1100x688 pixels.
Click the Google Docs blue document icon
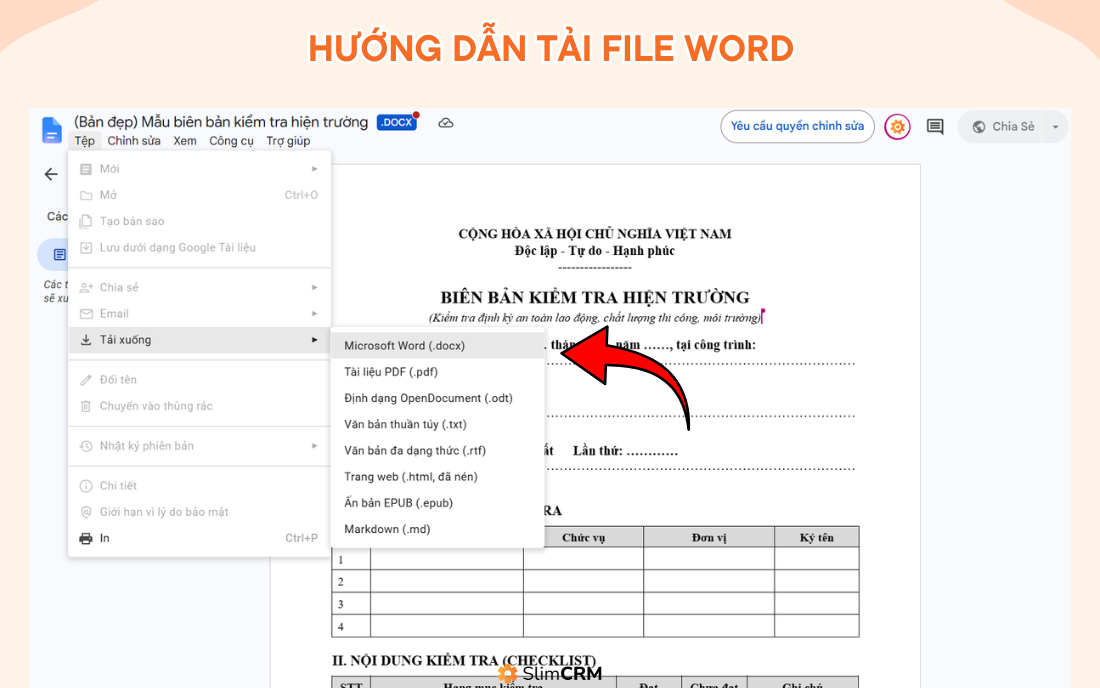[52, 130]
